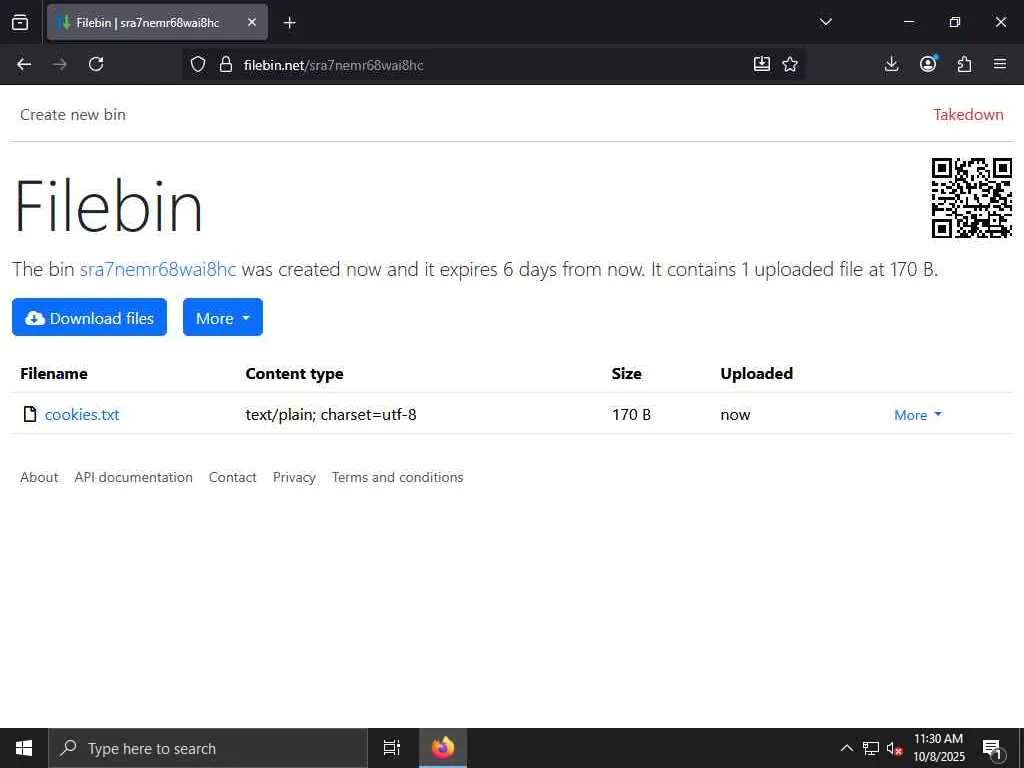Screen dimensions: 1024x768
Task: Open the network status tray icon
Action: click(871, 748)
